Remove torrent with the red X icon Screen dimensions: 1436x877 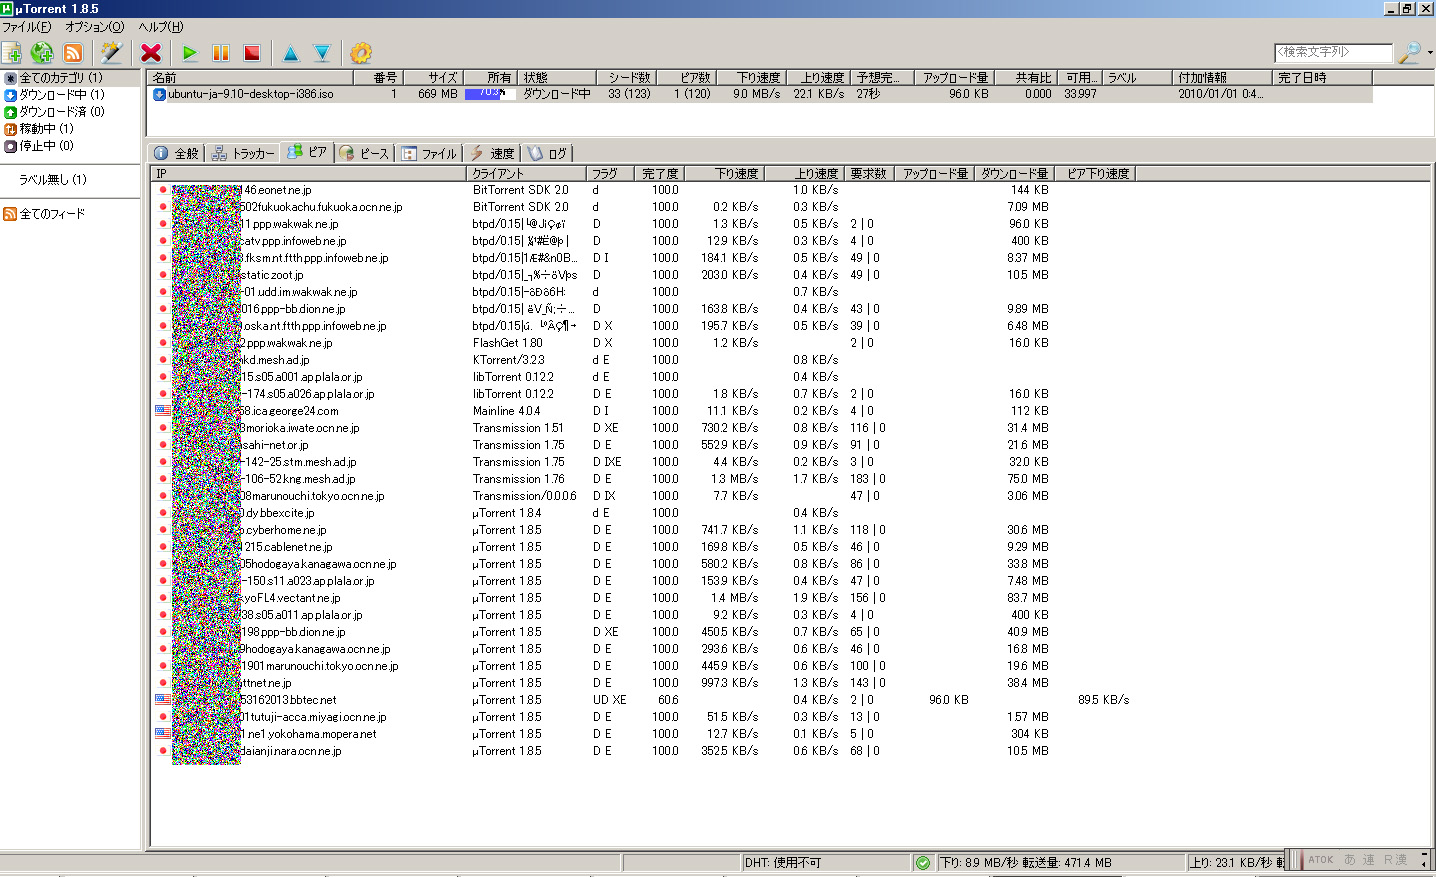point(151,53)
